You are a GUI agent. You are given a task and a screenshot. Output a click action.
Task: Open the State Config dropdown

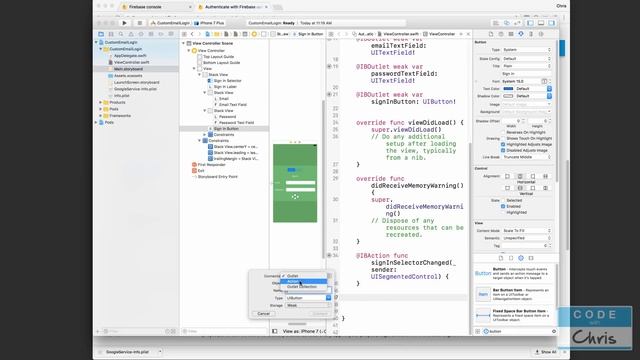(527, 59)
